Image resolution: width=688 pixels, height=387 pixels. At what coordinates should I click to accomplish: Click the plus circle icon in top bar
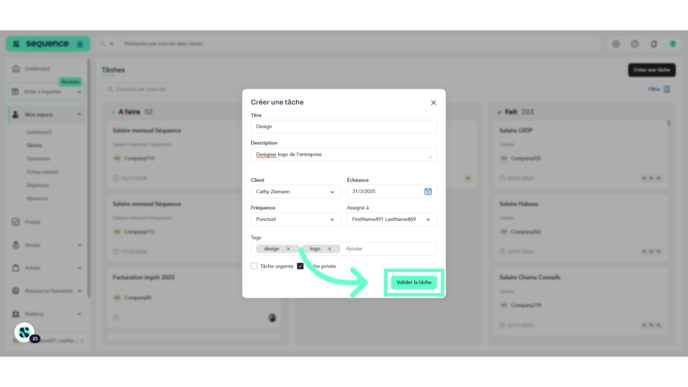click(616, 44)
